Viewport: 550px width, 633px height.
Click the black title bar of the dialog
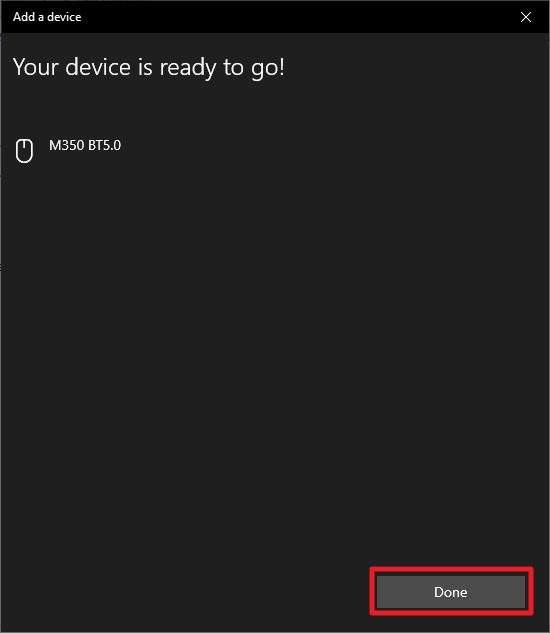[275, 17]
